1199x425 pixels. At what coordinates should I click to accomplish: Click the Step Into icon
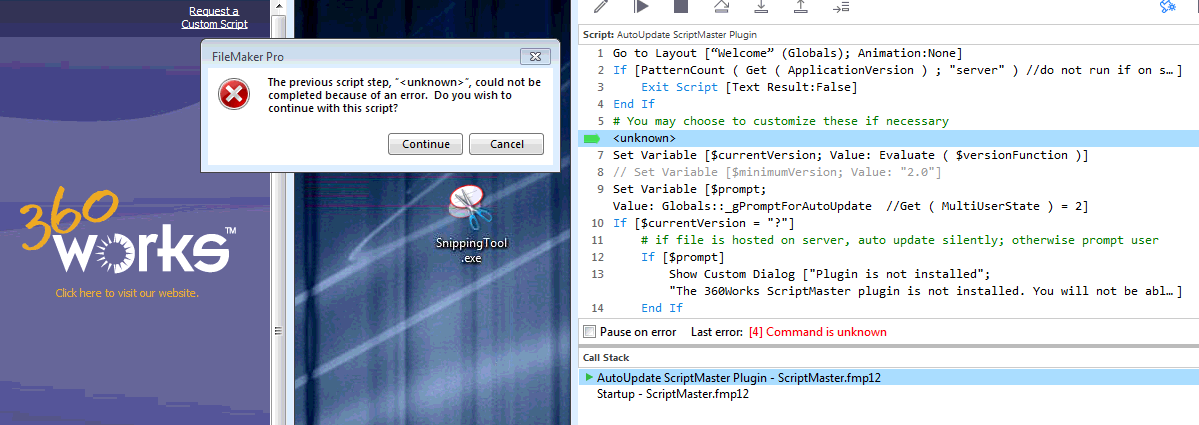click(x=761, y=6)
